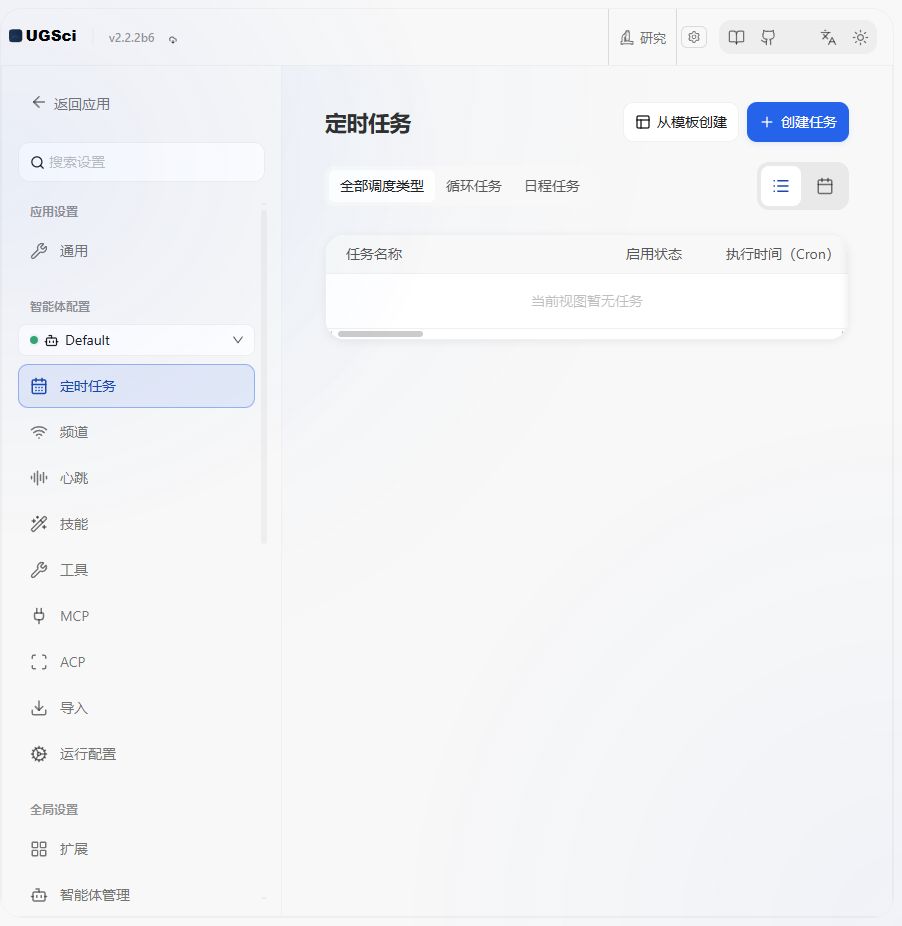
Task: Select 定时任务 in sidebar
Action: [x=136, y=386]
